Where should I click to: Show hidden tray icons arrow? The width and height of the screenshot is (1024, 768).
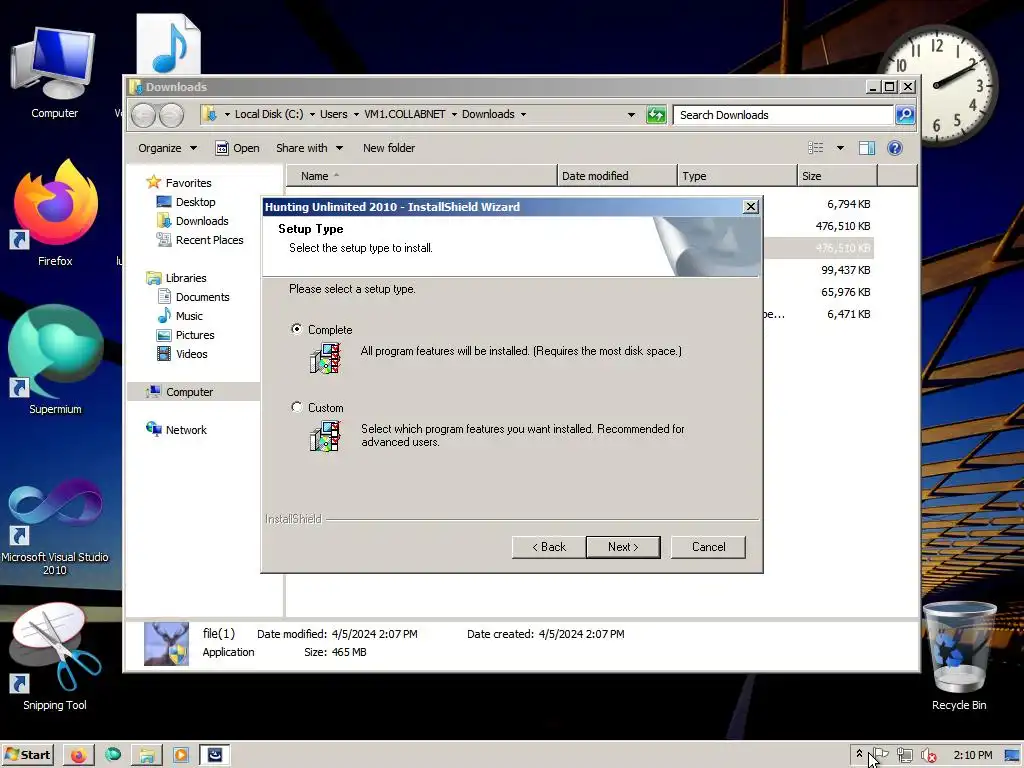(x=859, y=754)
